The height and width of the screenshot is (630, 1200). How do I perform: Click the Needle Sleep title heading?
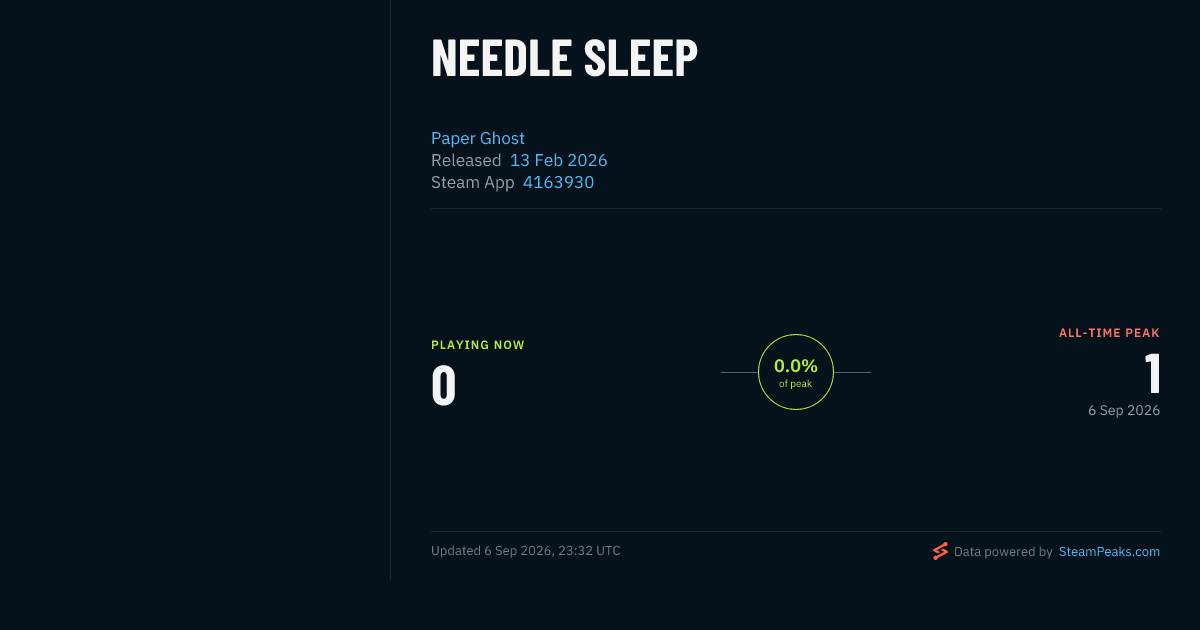[x=564, y=58]
